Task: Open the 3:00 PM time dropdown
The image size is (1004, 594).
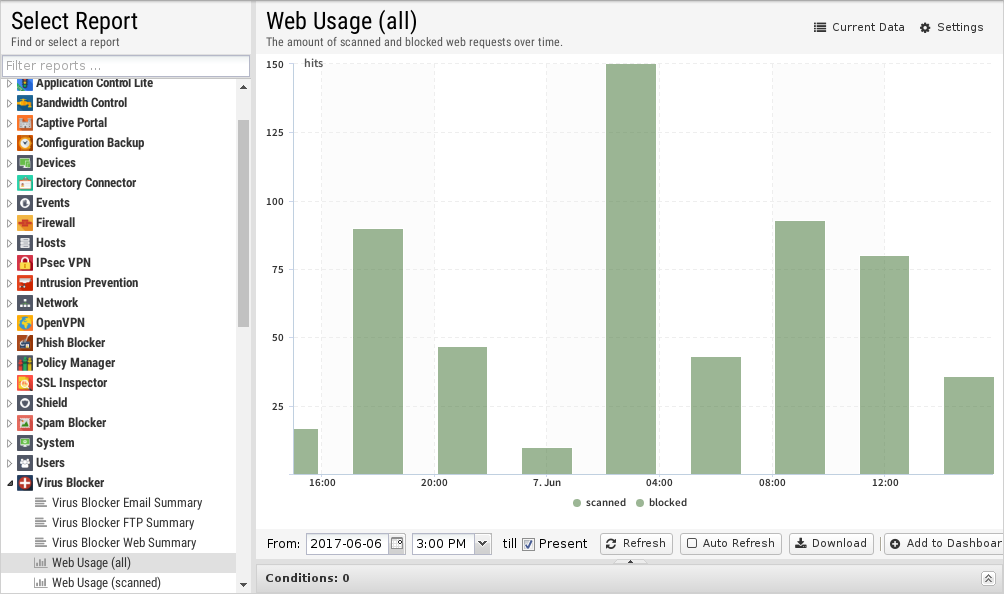Action: coord(483,544)
